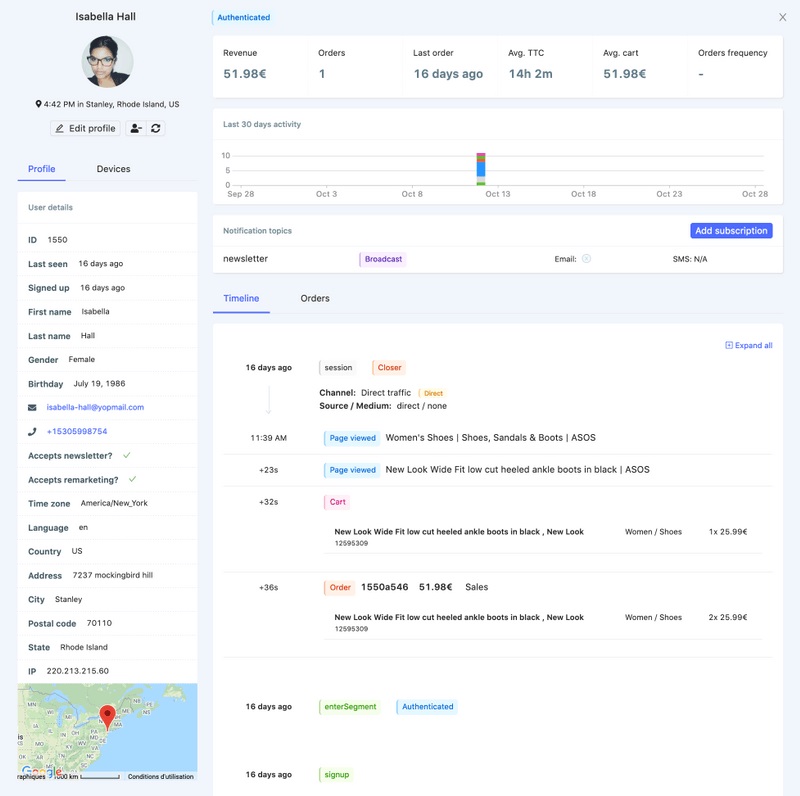Switch to the Devices tab
This screenshot has height=796, width=800.
[113, 169]
